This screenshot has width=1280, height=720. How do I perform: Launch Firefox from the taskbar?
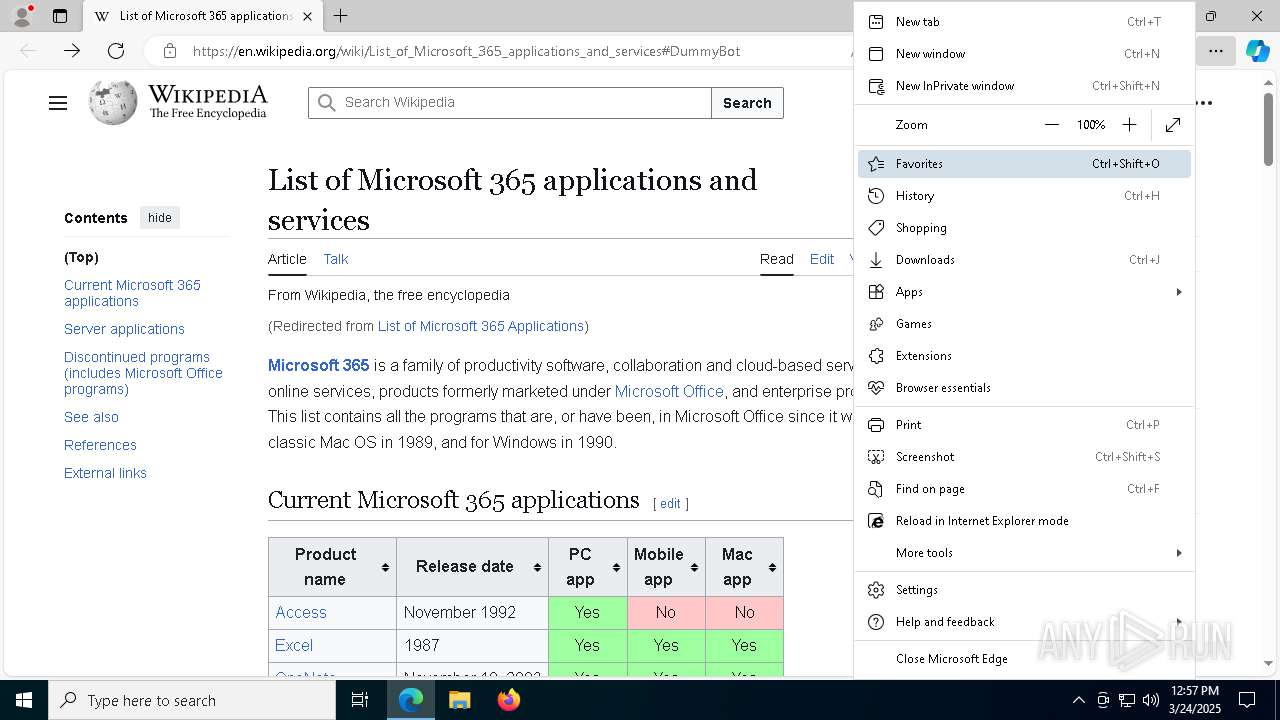tap(509, 700)
